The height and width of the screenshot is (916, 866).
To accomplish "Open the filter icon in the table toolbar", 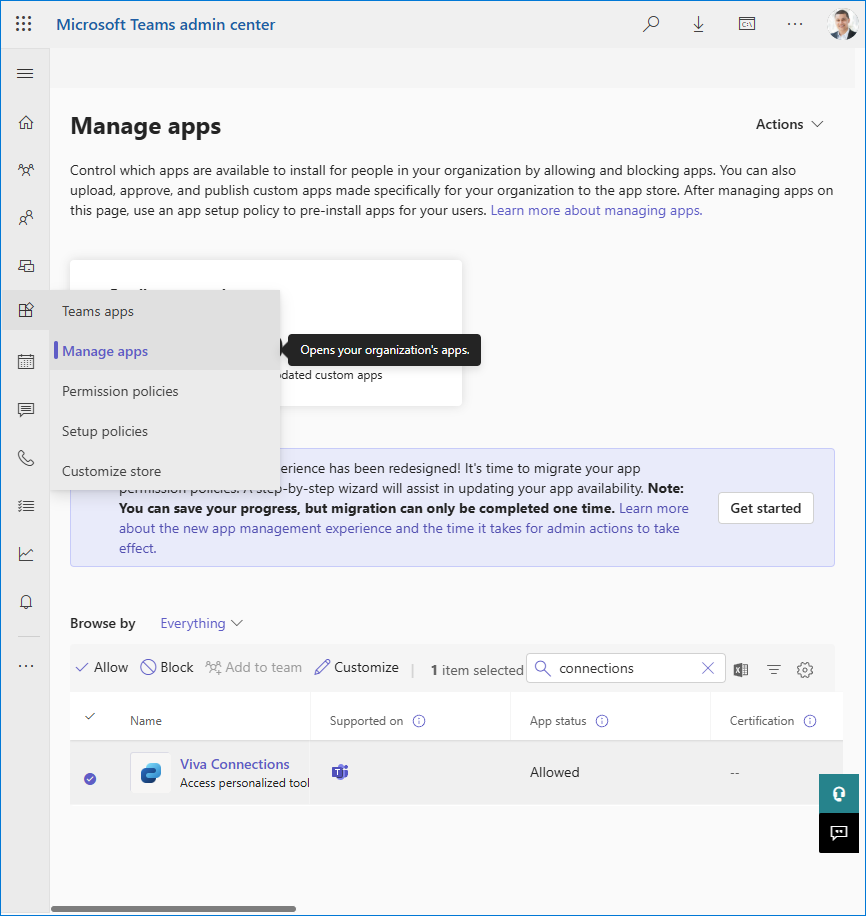I will pyautogui.click(x=774, y=669).
